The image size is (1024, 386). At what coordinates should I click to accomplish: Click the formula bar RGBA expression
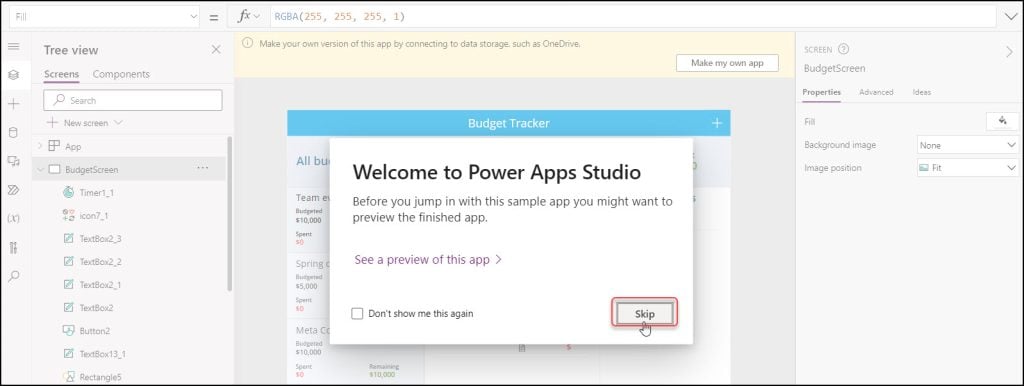[340, 17]
